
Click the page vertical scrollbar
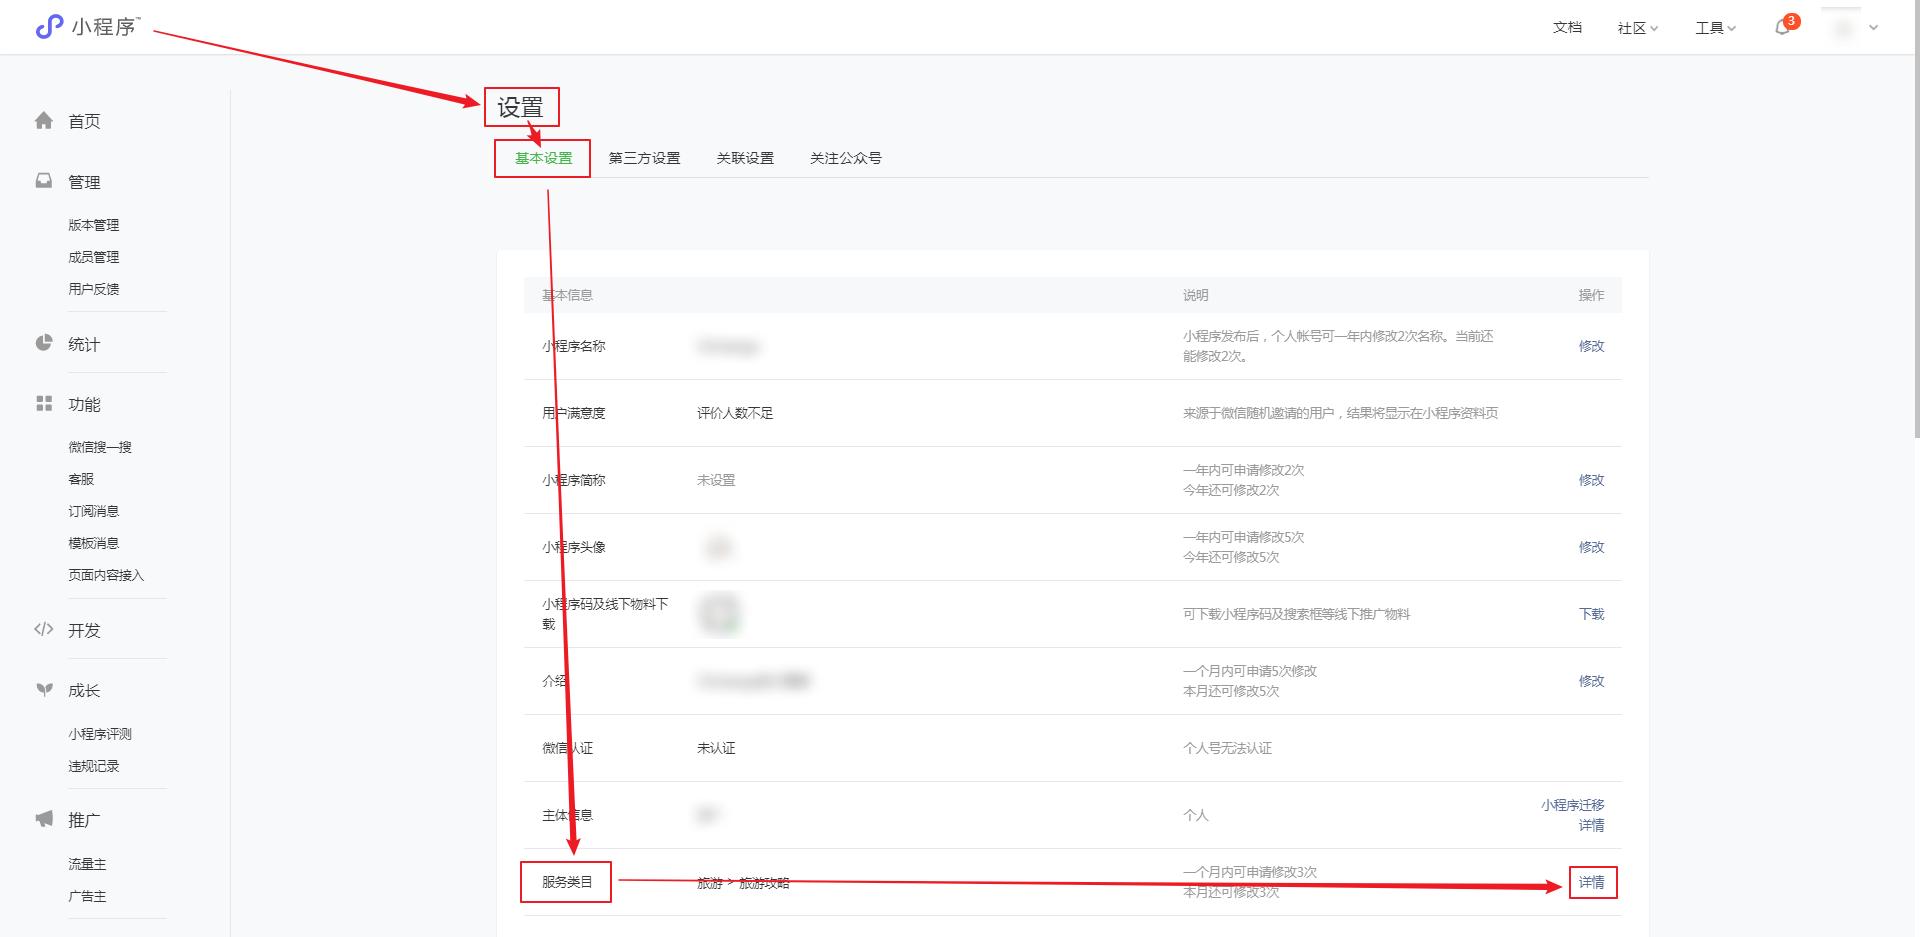pyautogui.click(x=1916, y=220)
